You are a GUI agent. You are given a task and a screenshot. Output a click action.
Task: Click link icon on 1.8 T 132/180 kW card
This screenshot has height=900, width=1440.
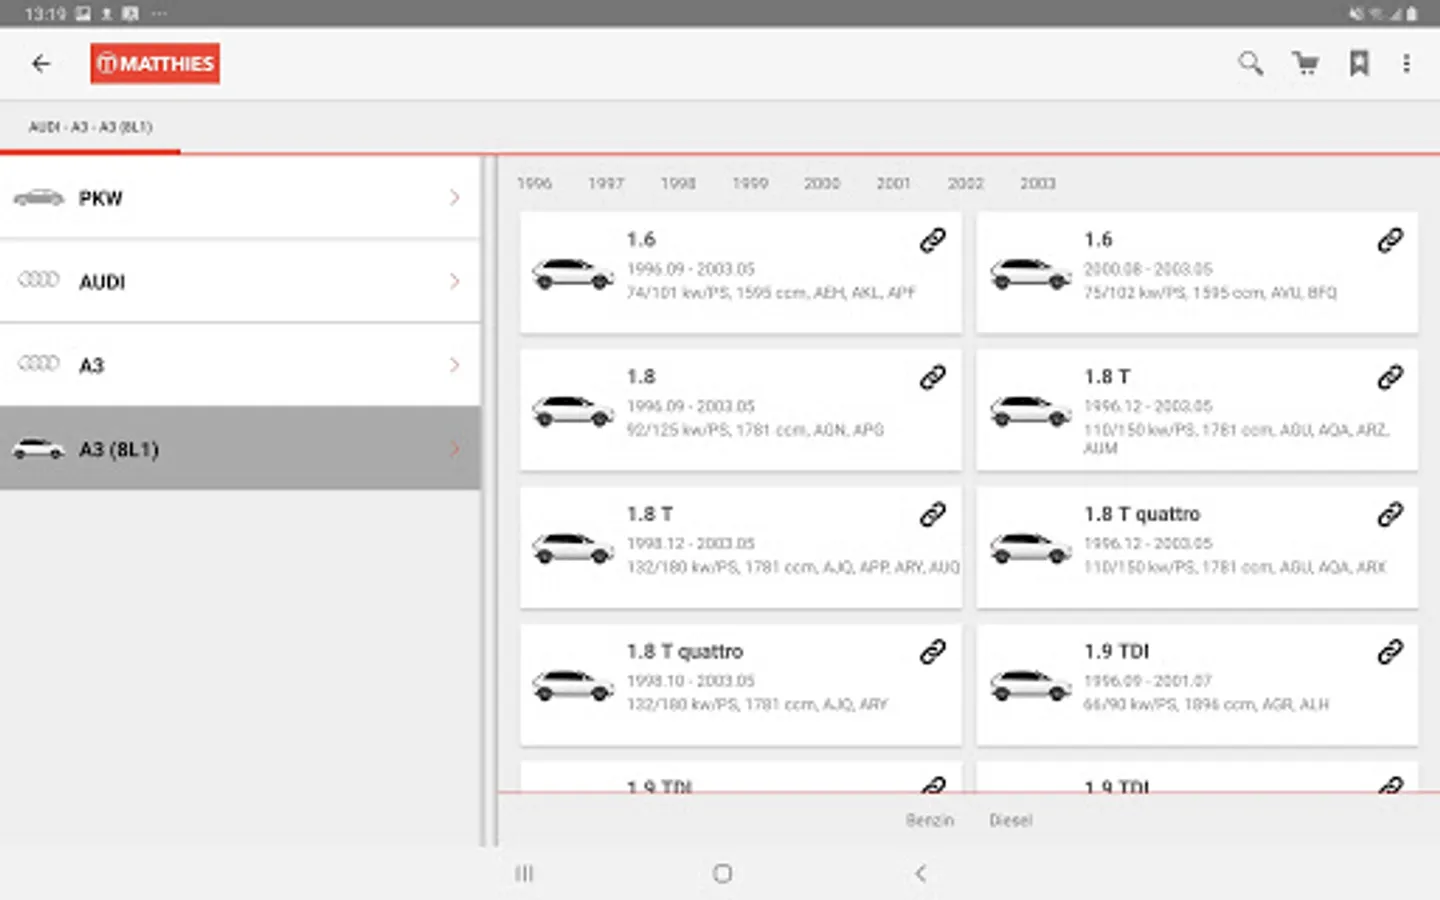click(932, 514)
